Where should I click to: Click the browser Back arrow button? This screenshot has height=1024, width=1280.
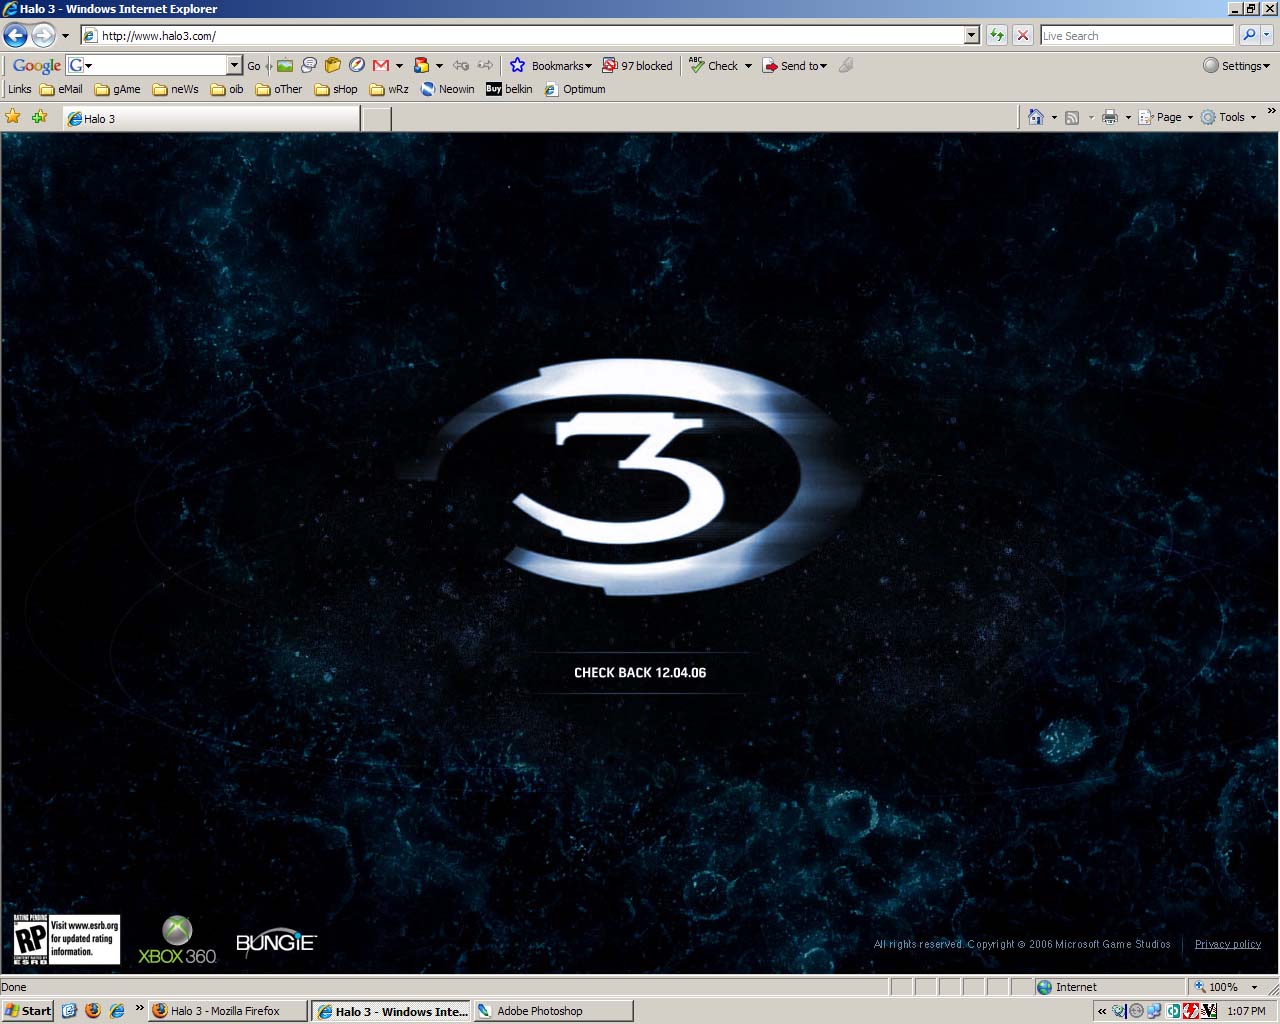point(15,36)
